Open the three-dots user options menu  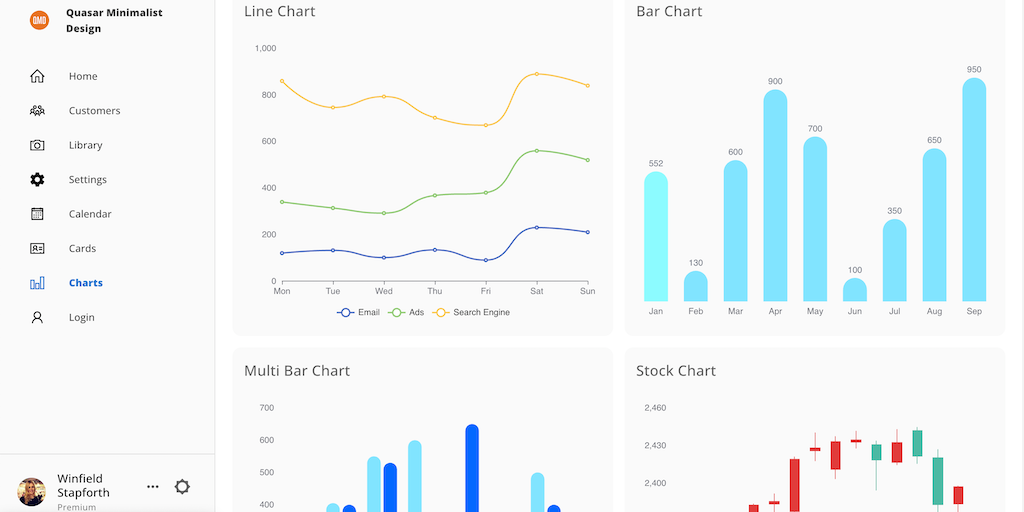[x=153, y=487]
